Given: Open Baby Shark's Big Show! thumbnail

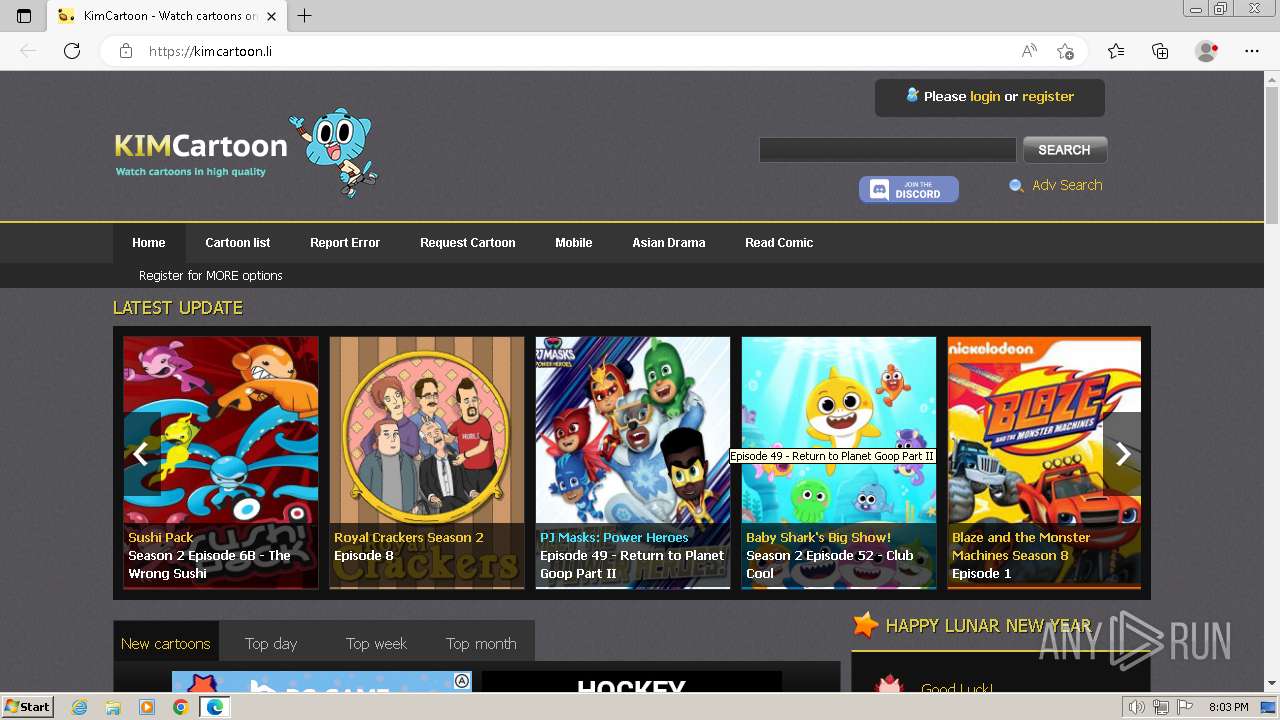Looking at the screenshot, I should pyautogui.click(x=839, y=462).
